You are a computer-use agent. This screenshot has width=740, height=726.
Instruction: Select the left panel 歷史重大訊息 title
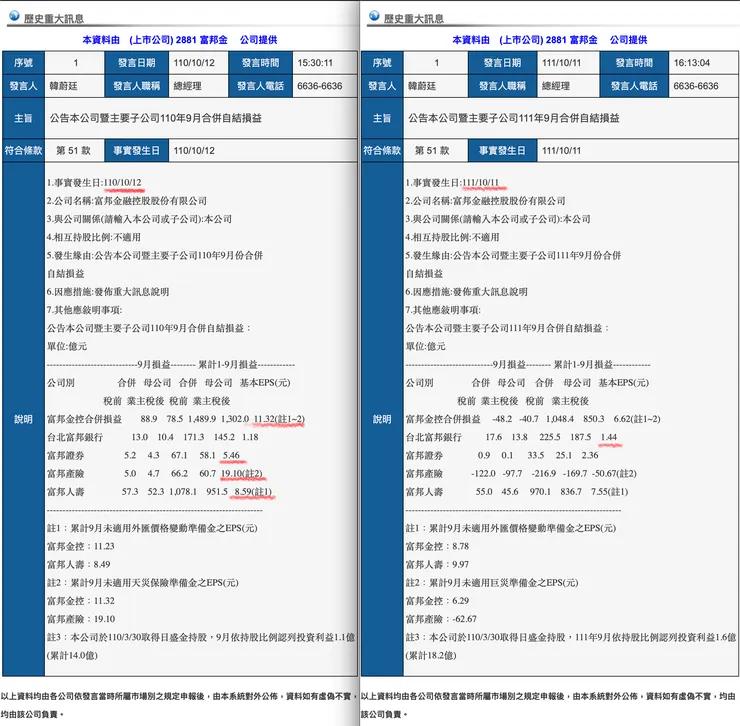click(54, 19)
